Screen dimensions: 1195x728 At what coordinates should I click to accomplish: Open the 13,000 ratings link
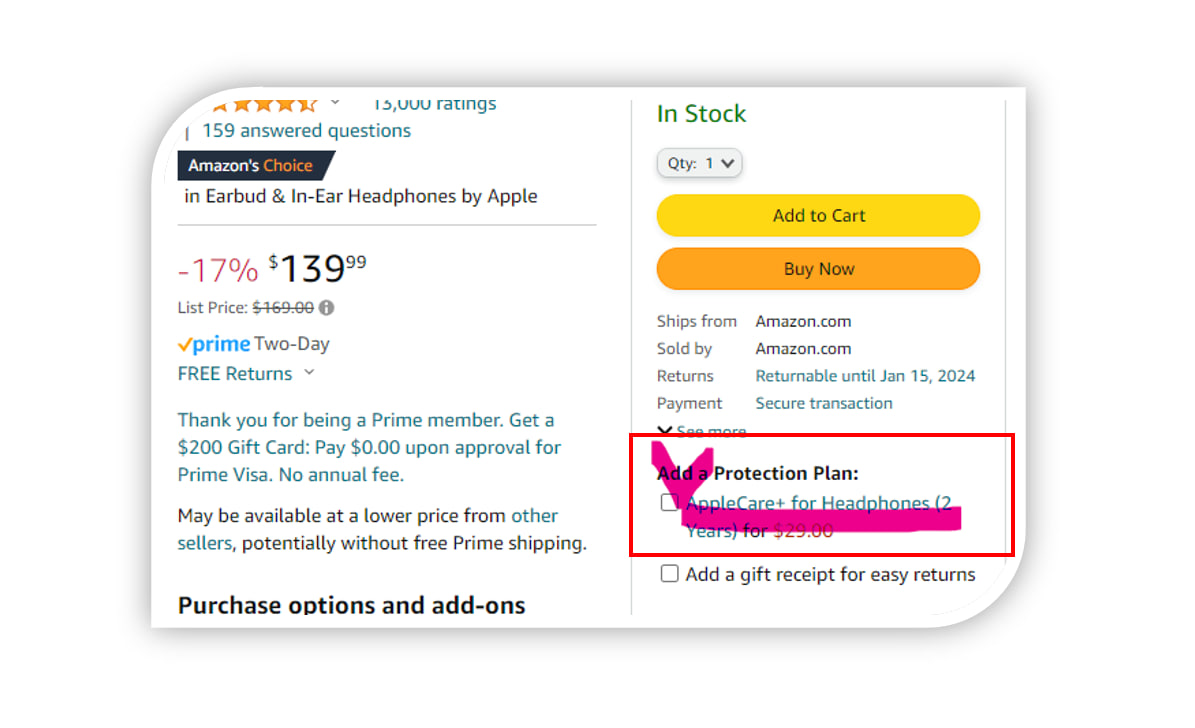(x=434, y=104)
